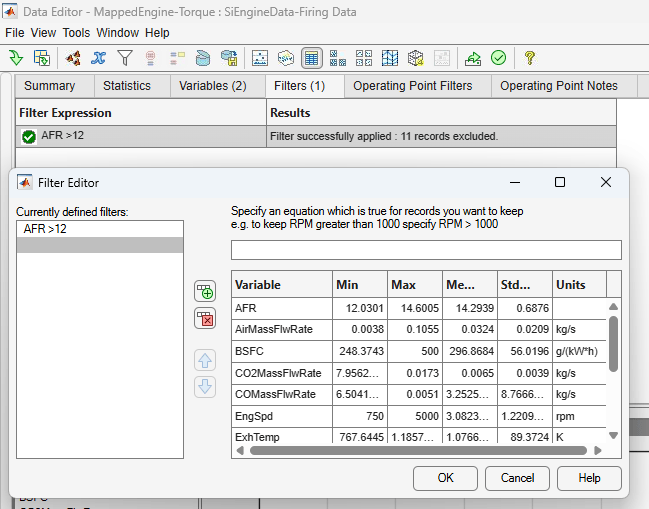The width and height of the screenshot is (649, 509).
Task: Open the user-defined variables X icon
Action: [99, 58]
